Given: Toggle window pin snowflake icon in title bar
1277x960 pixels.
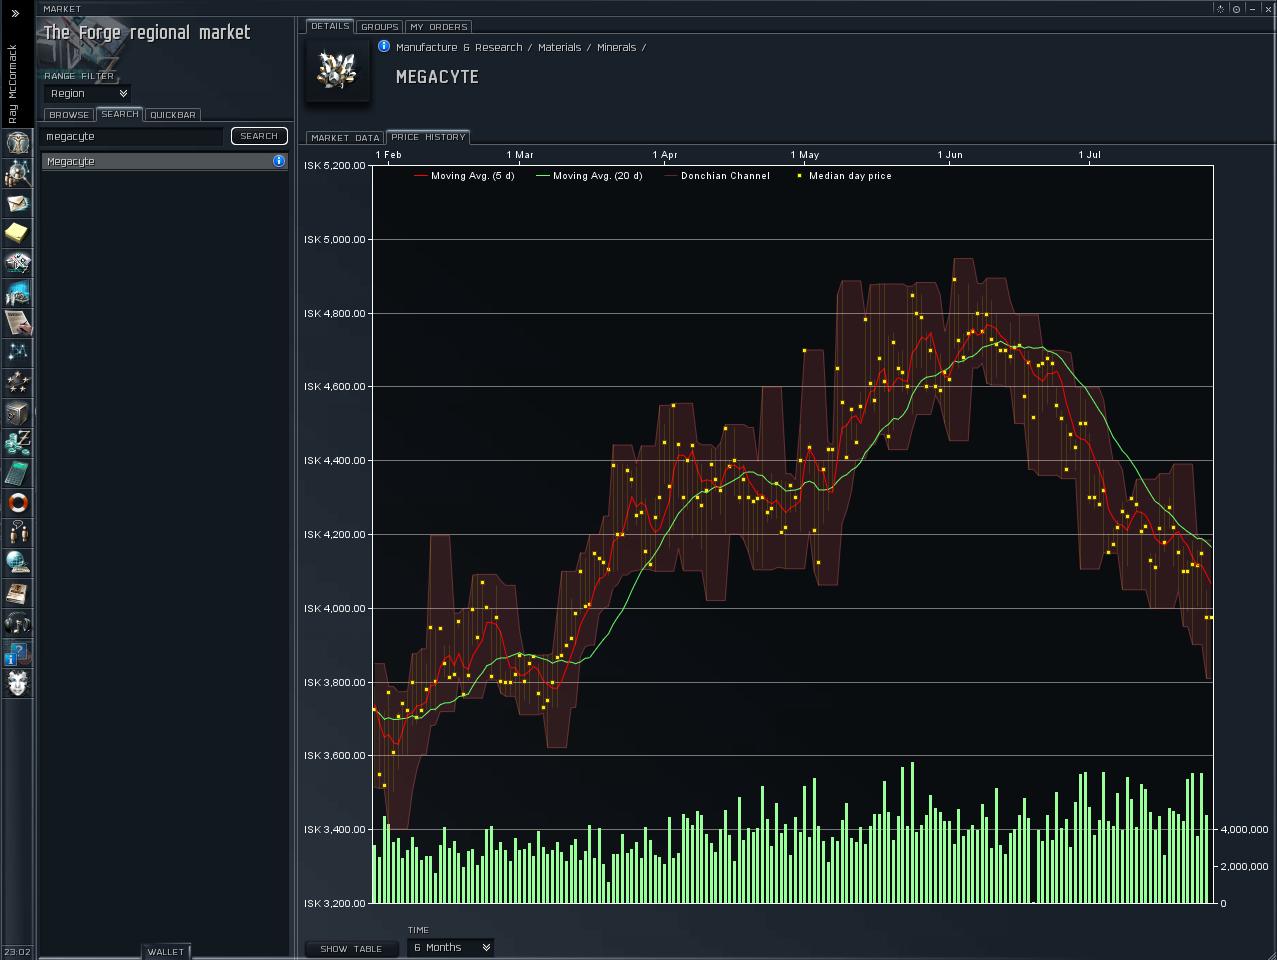Looking at the screenshot, I should [1220, 9].
